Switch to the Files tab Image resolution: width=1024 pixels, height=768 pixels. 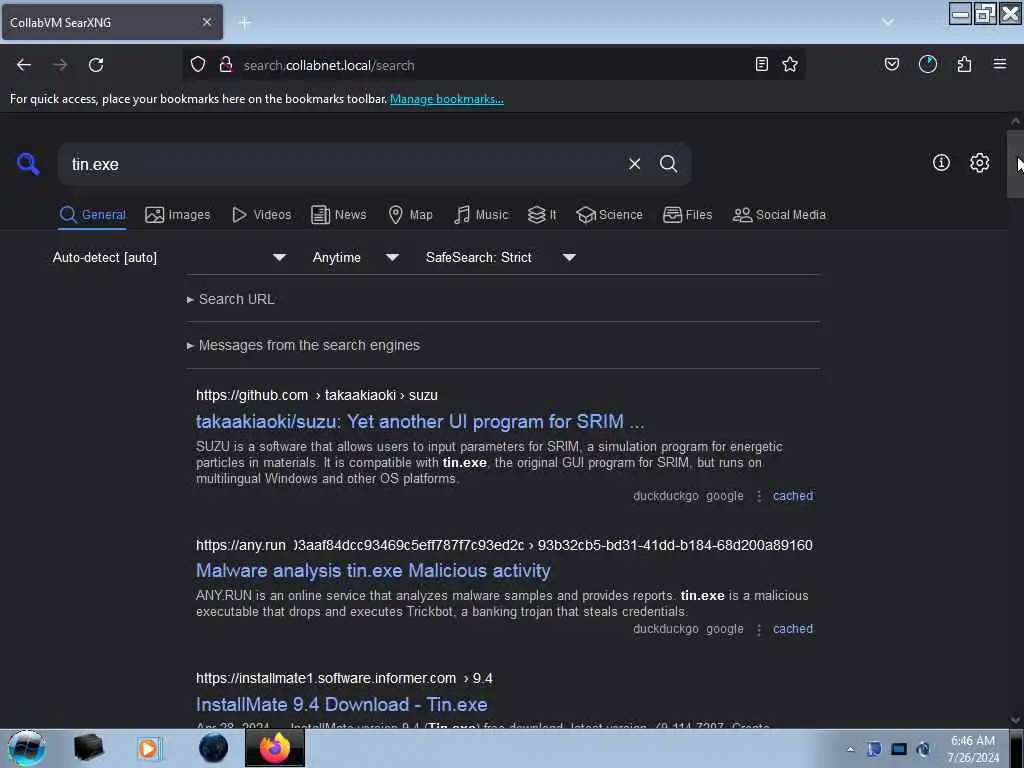688,215
